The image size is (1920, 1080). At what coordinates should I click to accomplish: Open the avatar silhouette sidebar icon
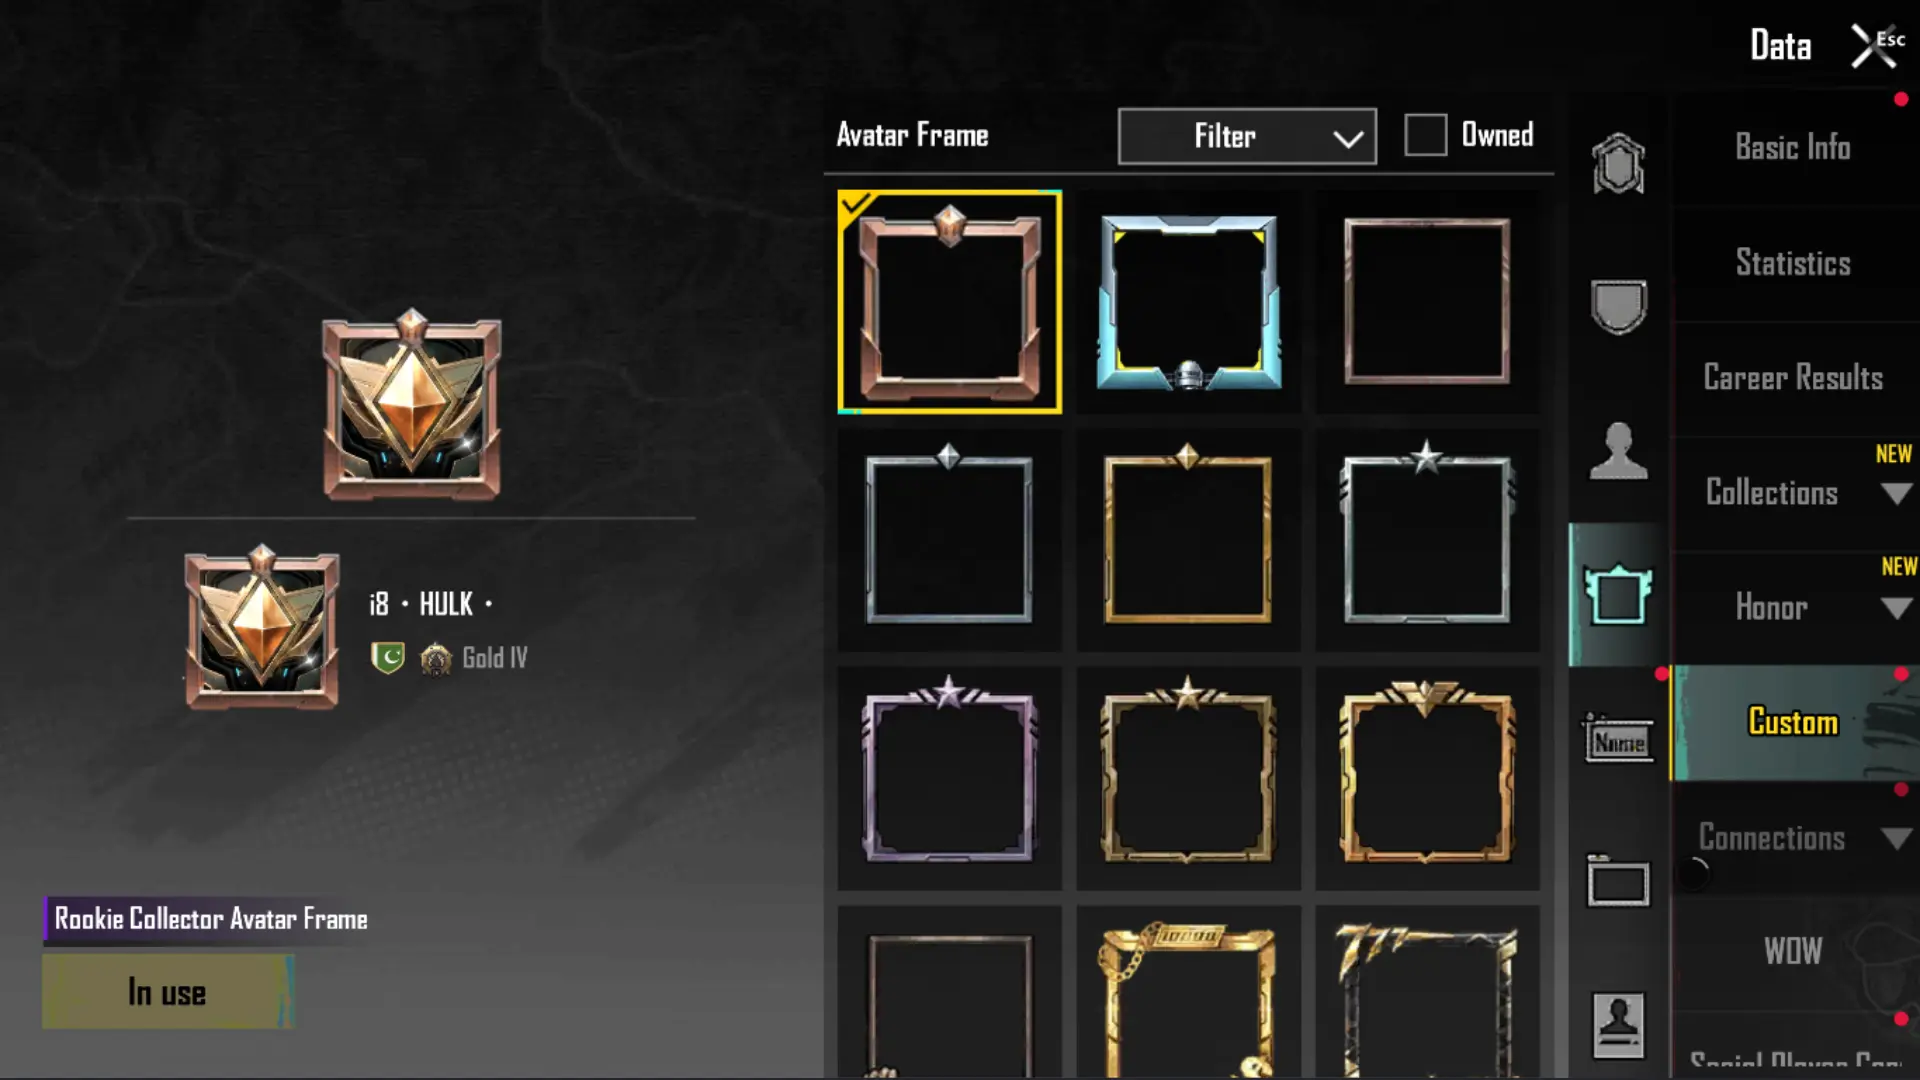tap(1618, 451)
